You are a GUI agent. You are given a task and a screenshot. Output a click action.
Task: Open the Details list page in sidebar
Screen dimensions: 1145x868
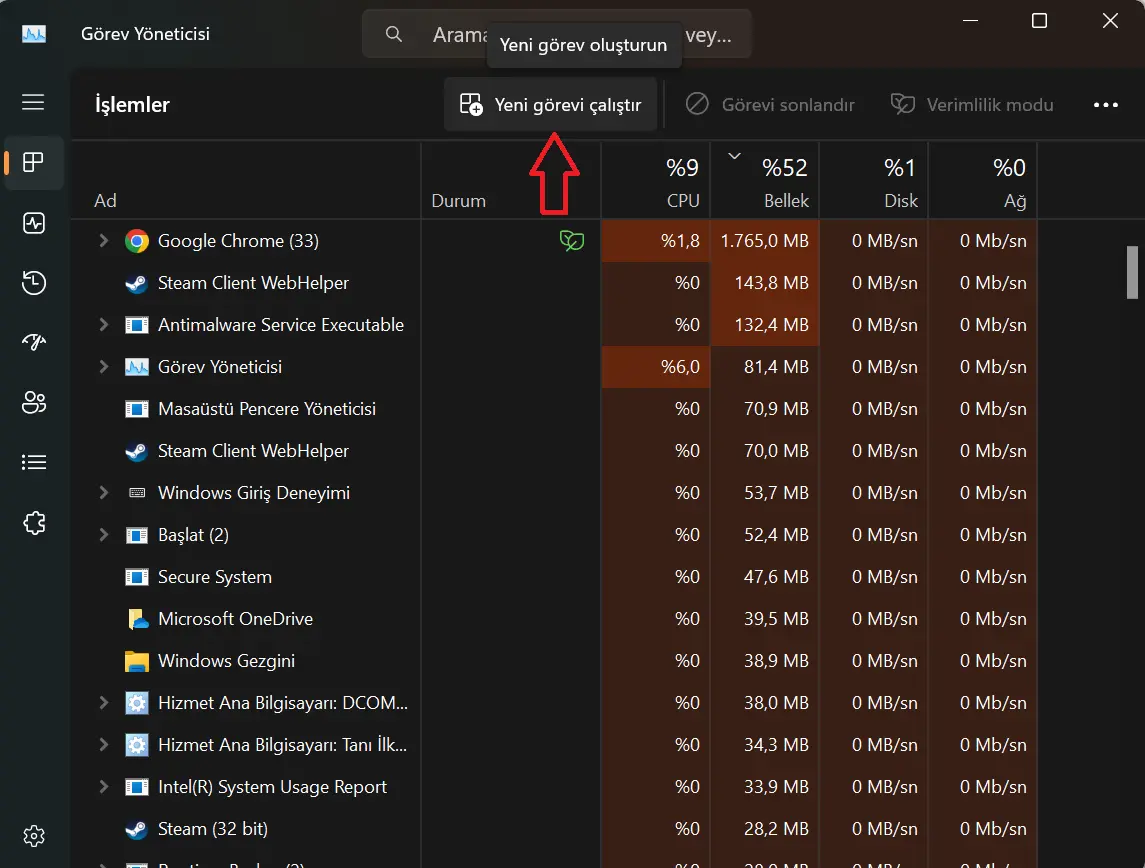click(x=34, y=462)
